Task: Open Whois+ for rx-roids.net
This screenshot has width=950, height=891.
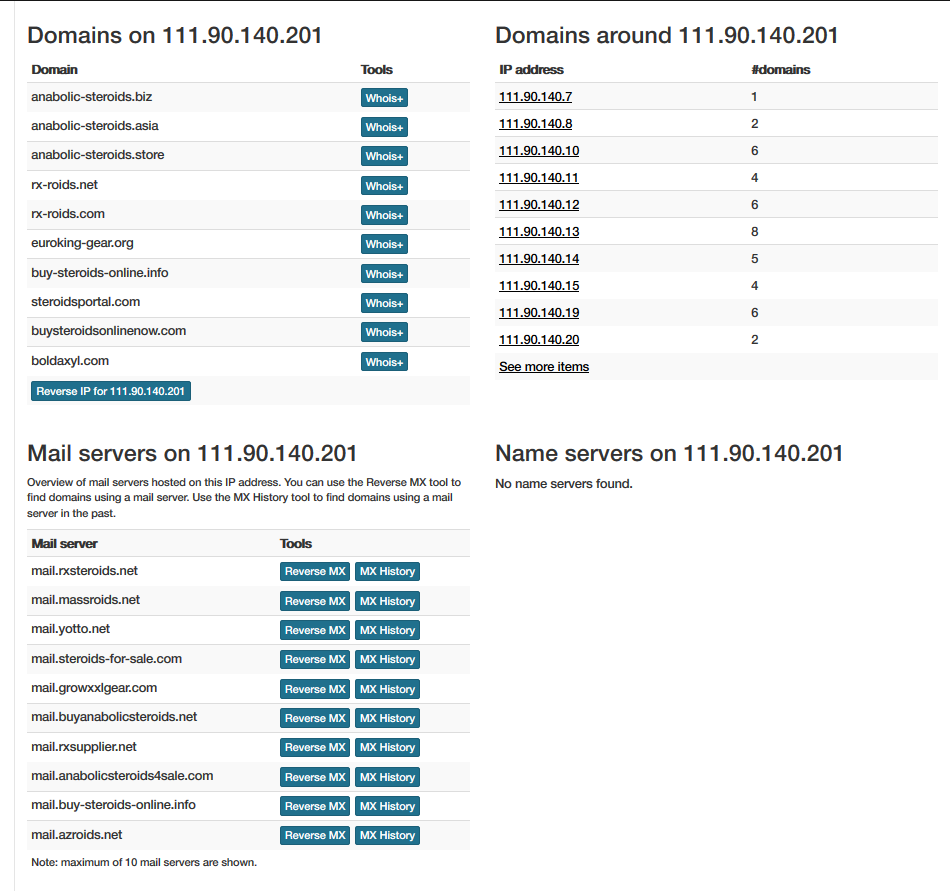Action: (x=384, y=186)
